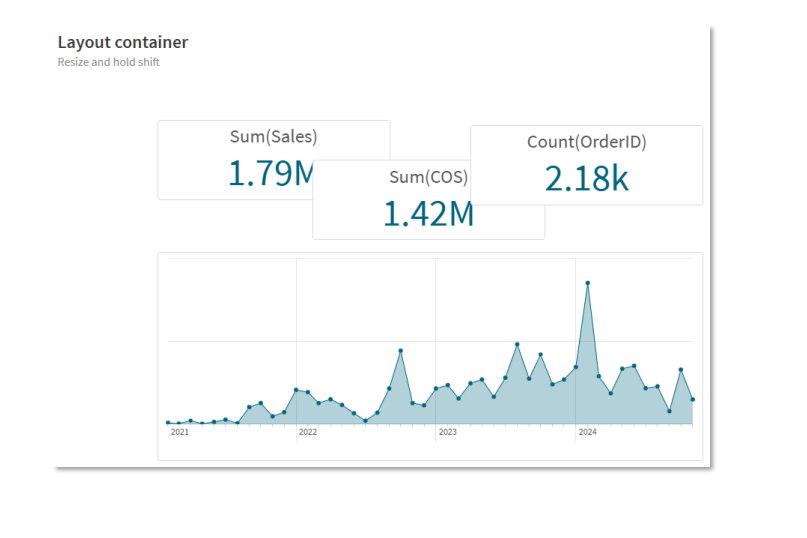Click the last data point on the chart
807x538 pixels.
coord(692,399)
